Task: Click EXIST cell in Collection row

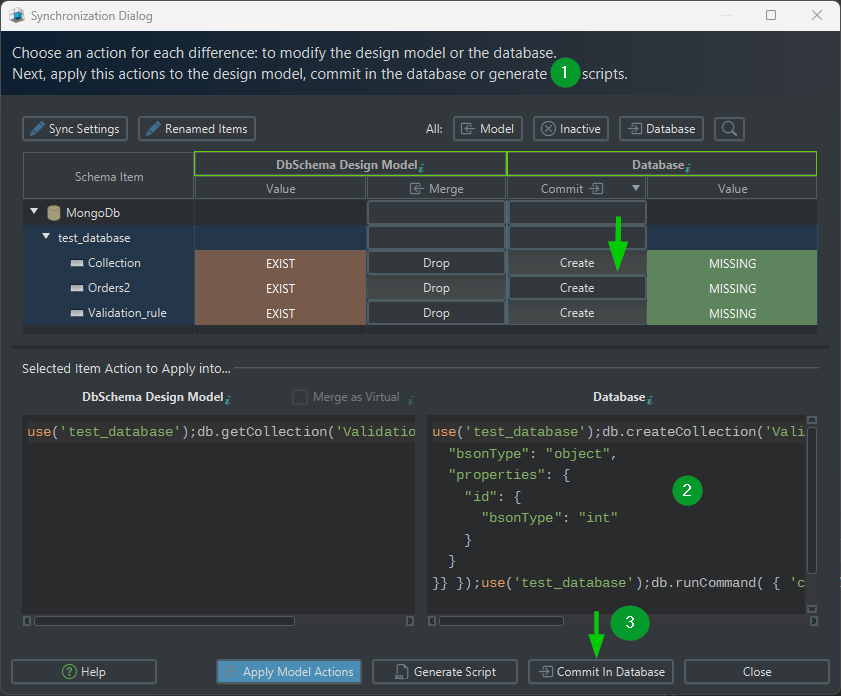Action: [x=280, y=263]
